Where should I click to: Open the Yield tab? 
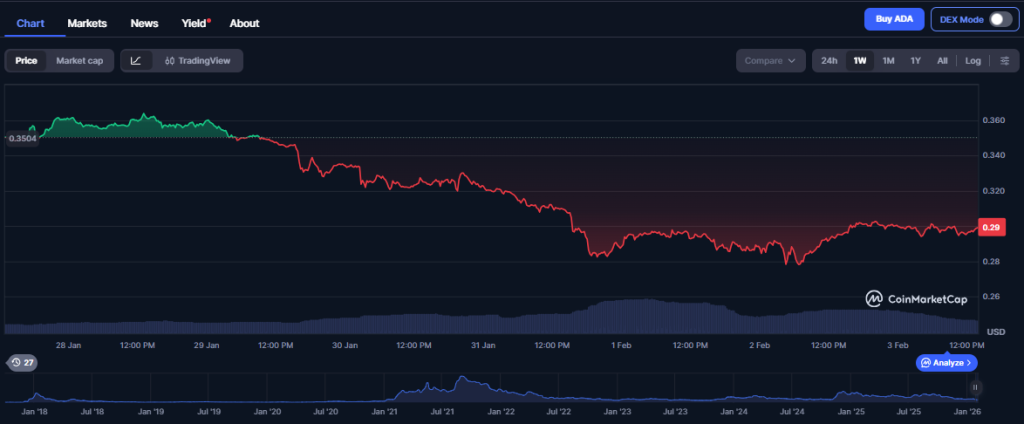click(195, 23)
